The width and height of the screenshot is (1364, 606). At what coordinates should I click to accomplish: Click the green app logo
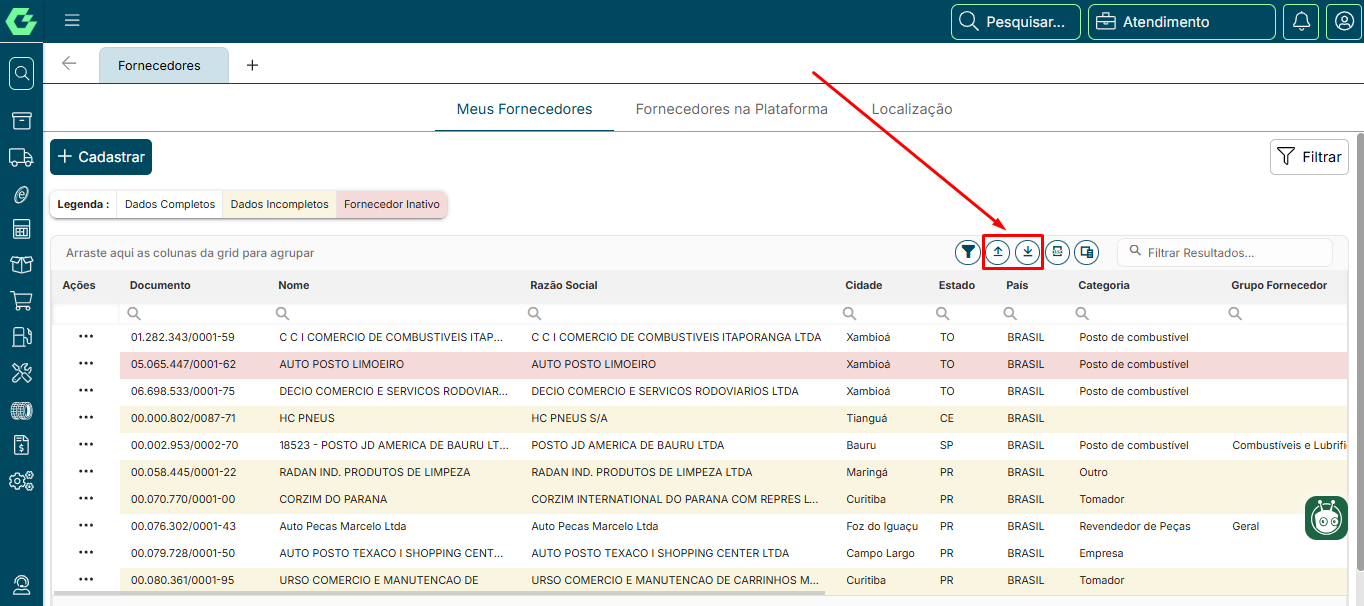coord(21,21)
